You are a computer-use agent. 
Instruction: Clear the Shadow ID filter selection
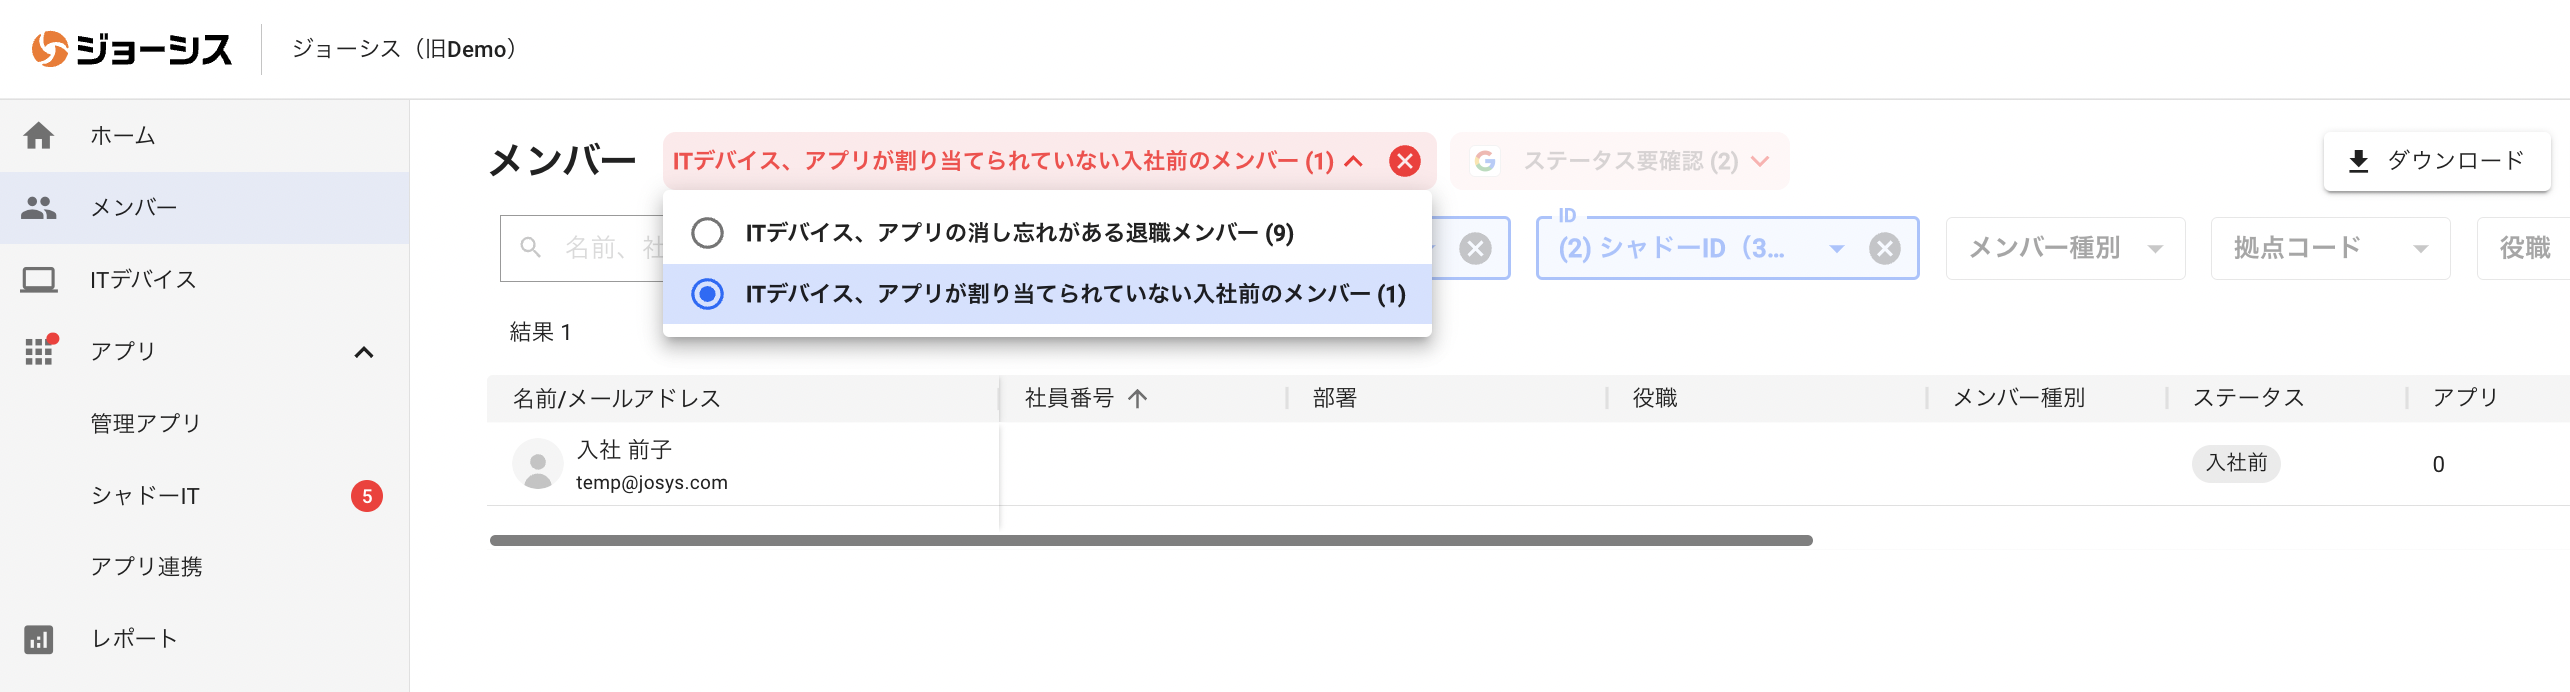click(x=1884, y=248)
